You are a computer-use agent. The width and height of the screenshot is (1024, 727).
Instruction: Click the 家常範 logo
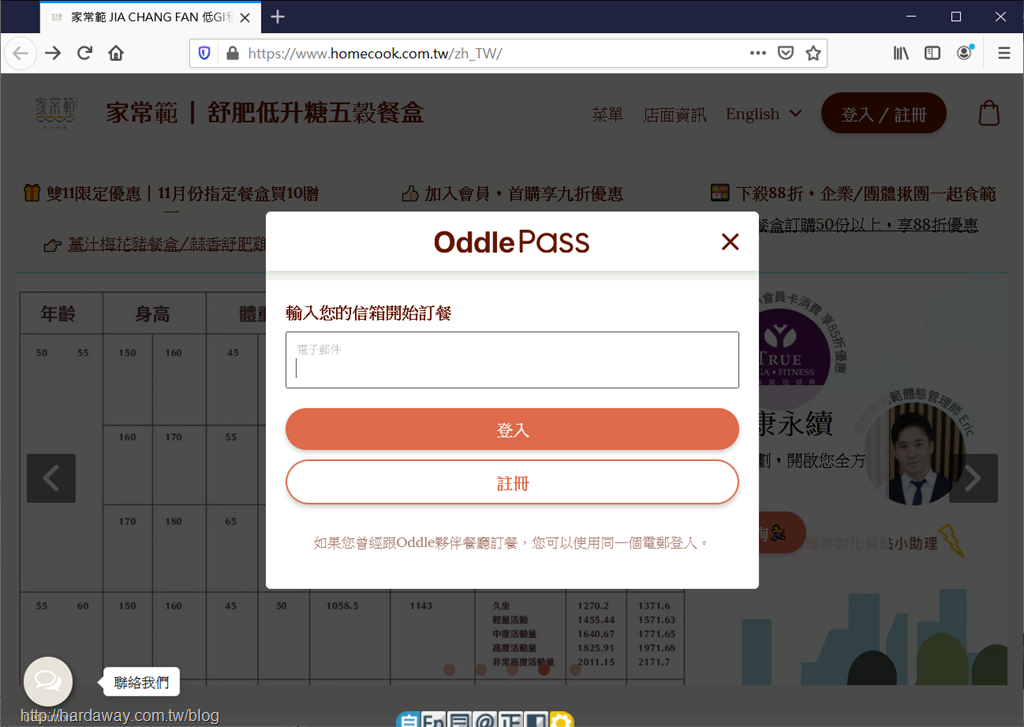pos(56,113)
